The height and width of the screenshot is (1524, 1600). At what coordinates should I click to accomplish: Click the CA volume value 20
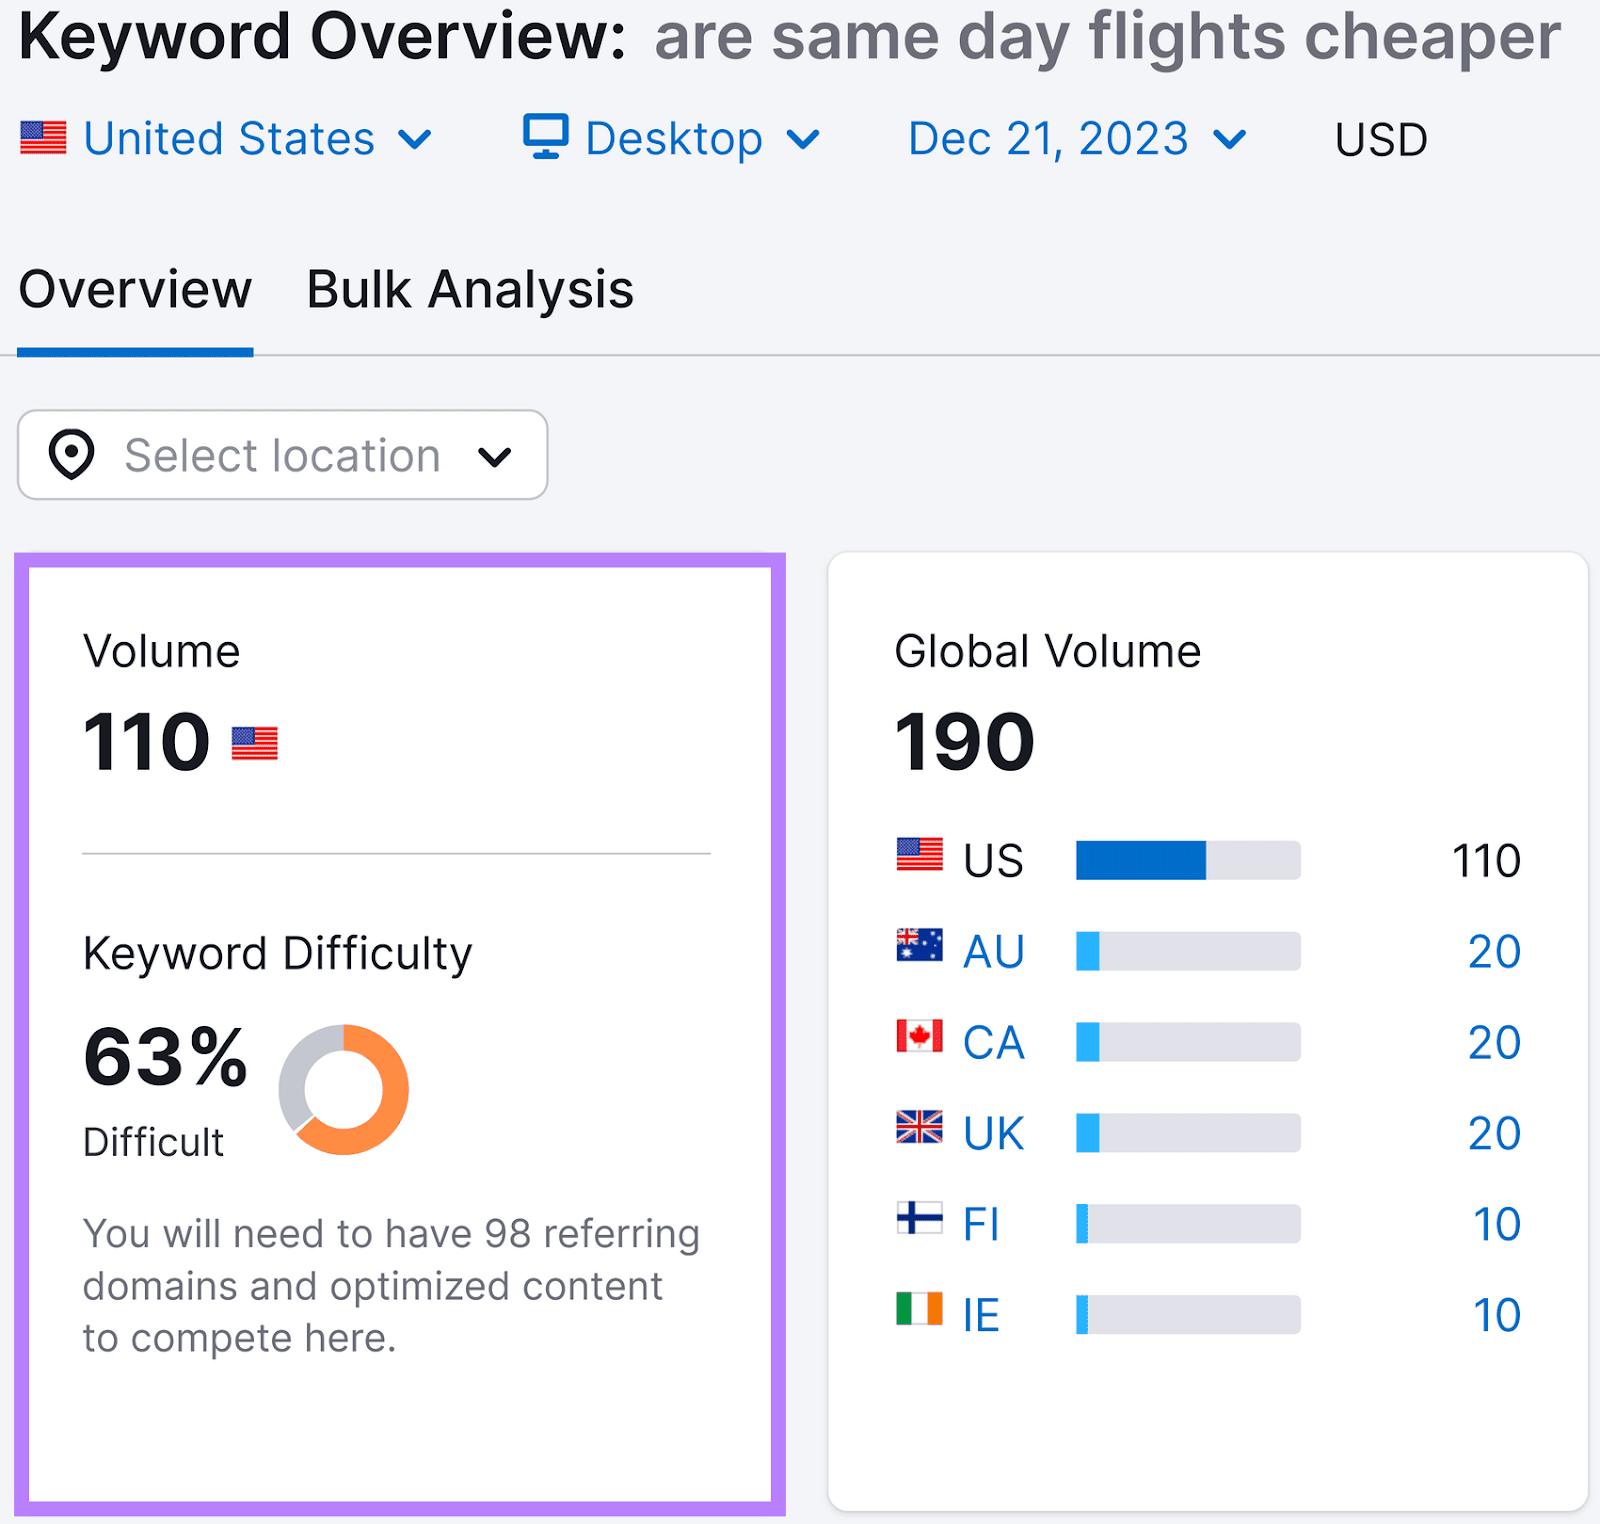pos(1494,1043)
